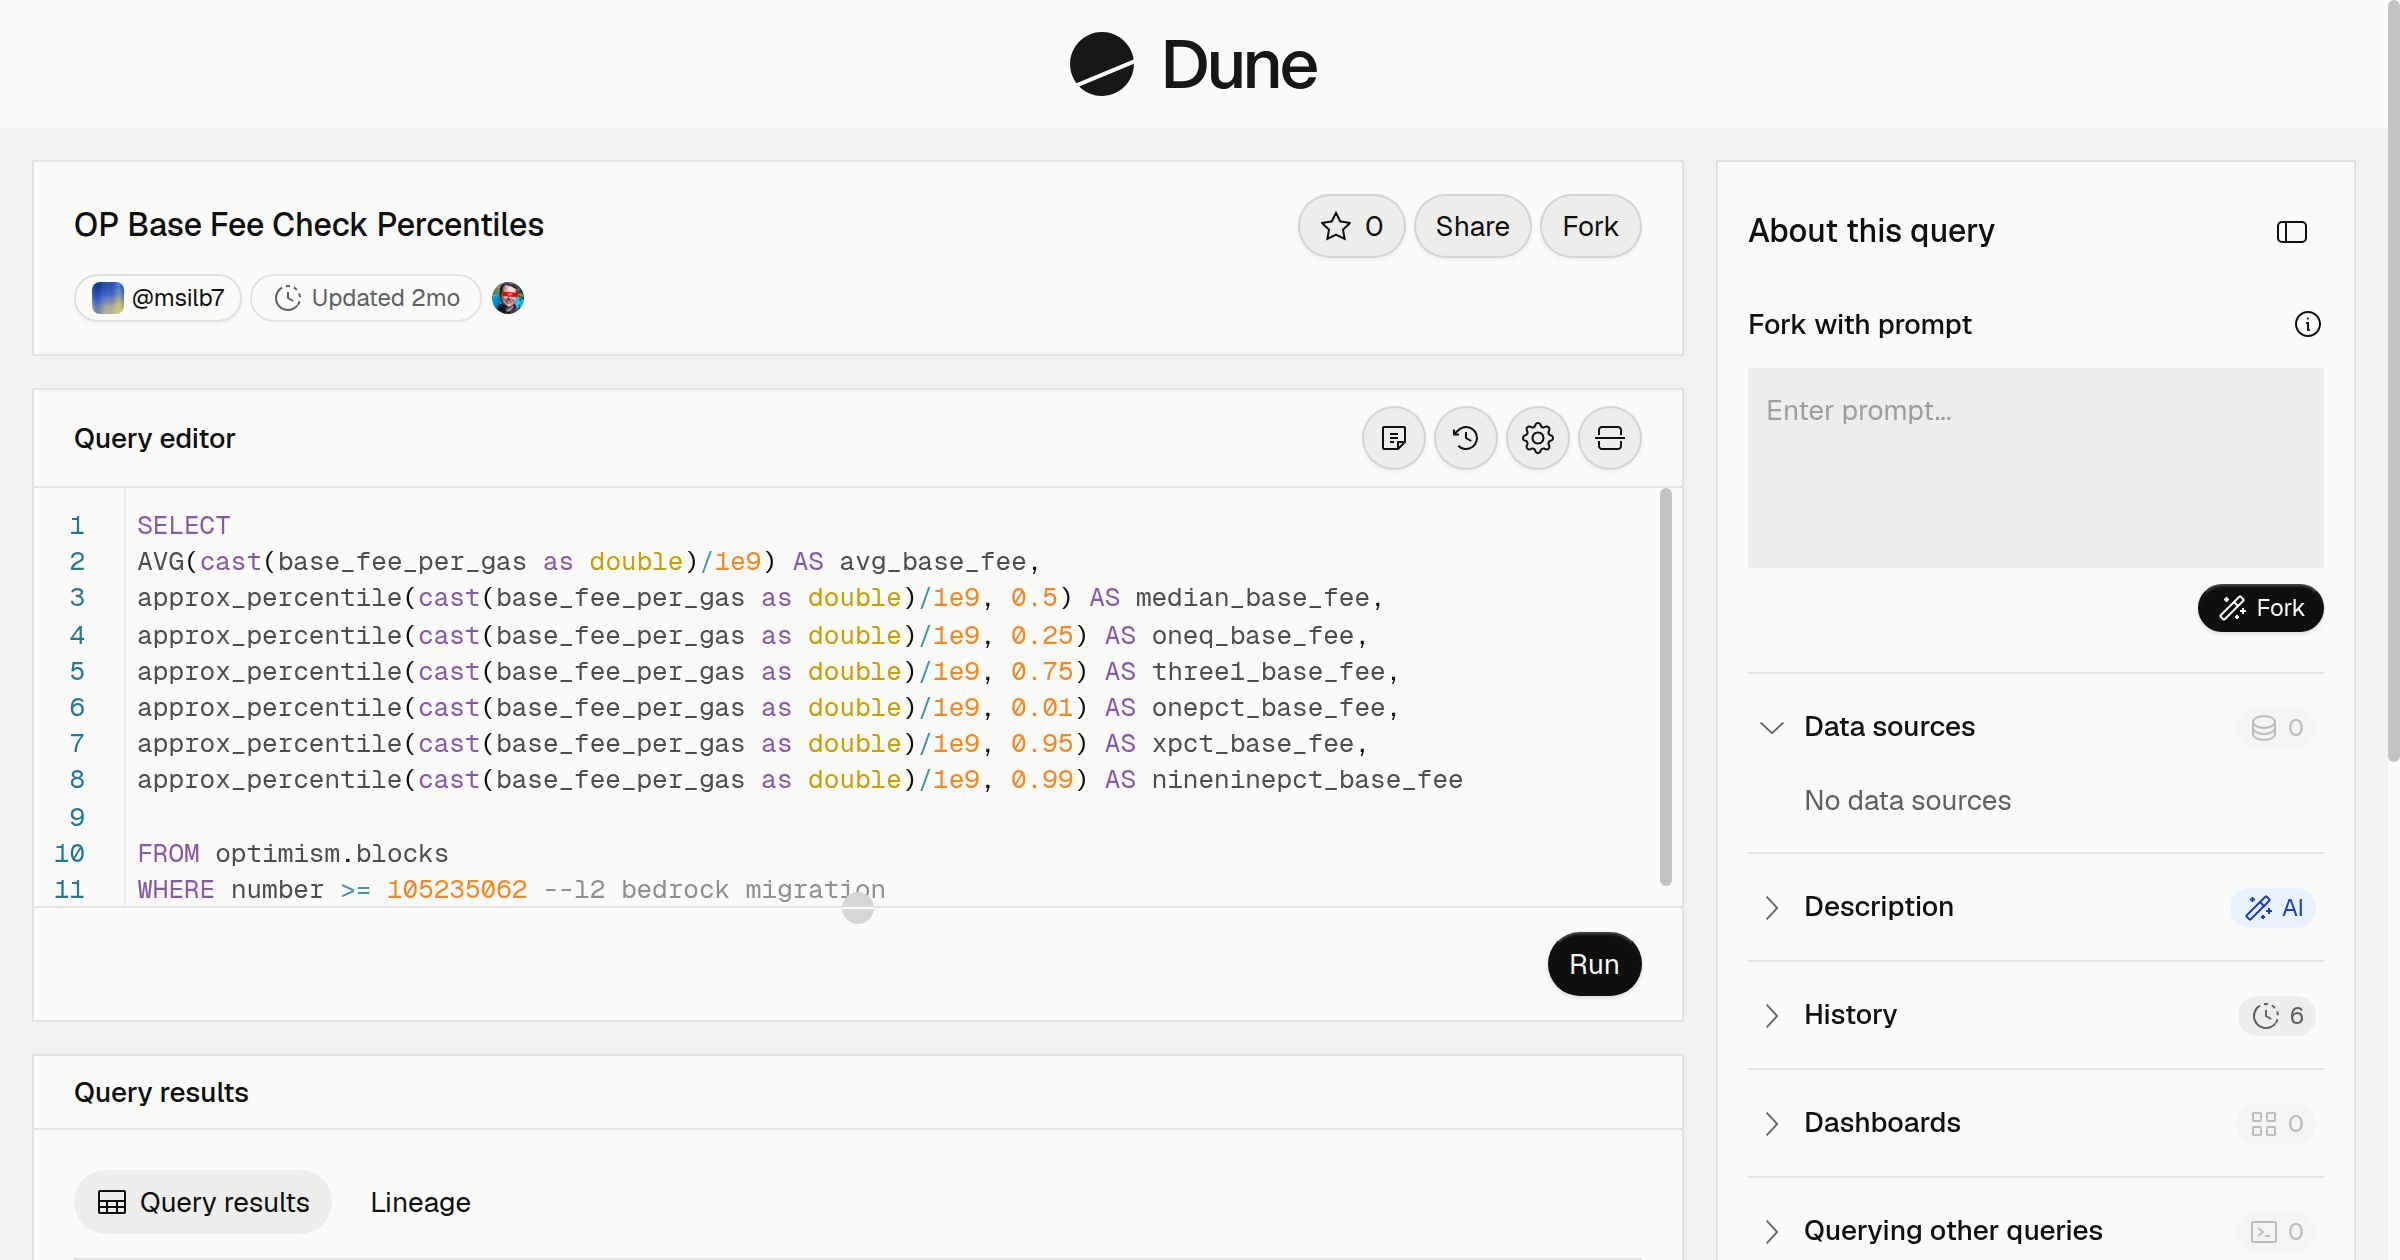Screen dimensions: 2400x1260
Task: Click 'nineninepct_base_fee' alias on line 8
Action: [1307, 779]
